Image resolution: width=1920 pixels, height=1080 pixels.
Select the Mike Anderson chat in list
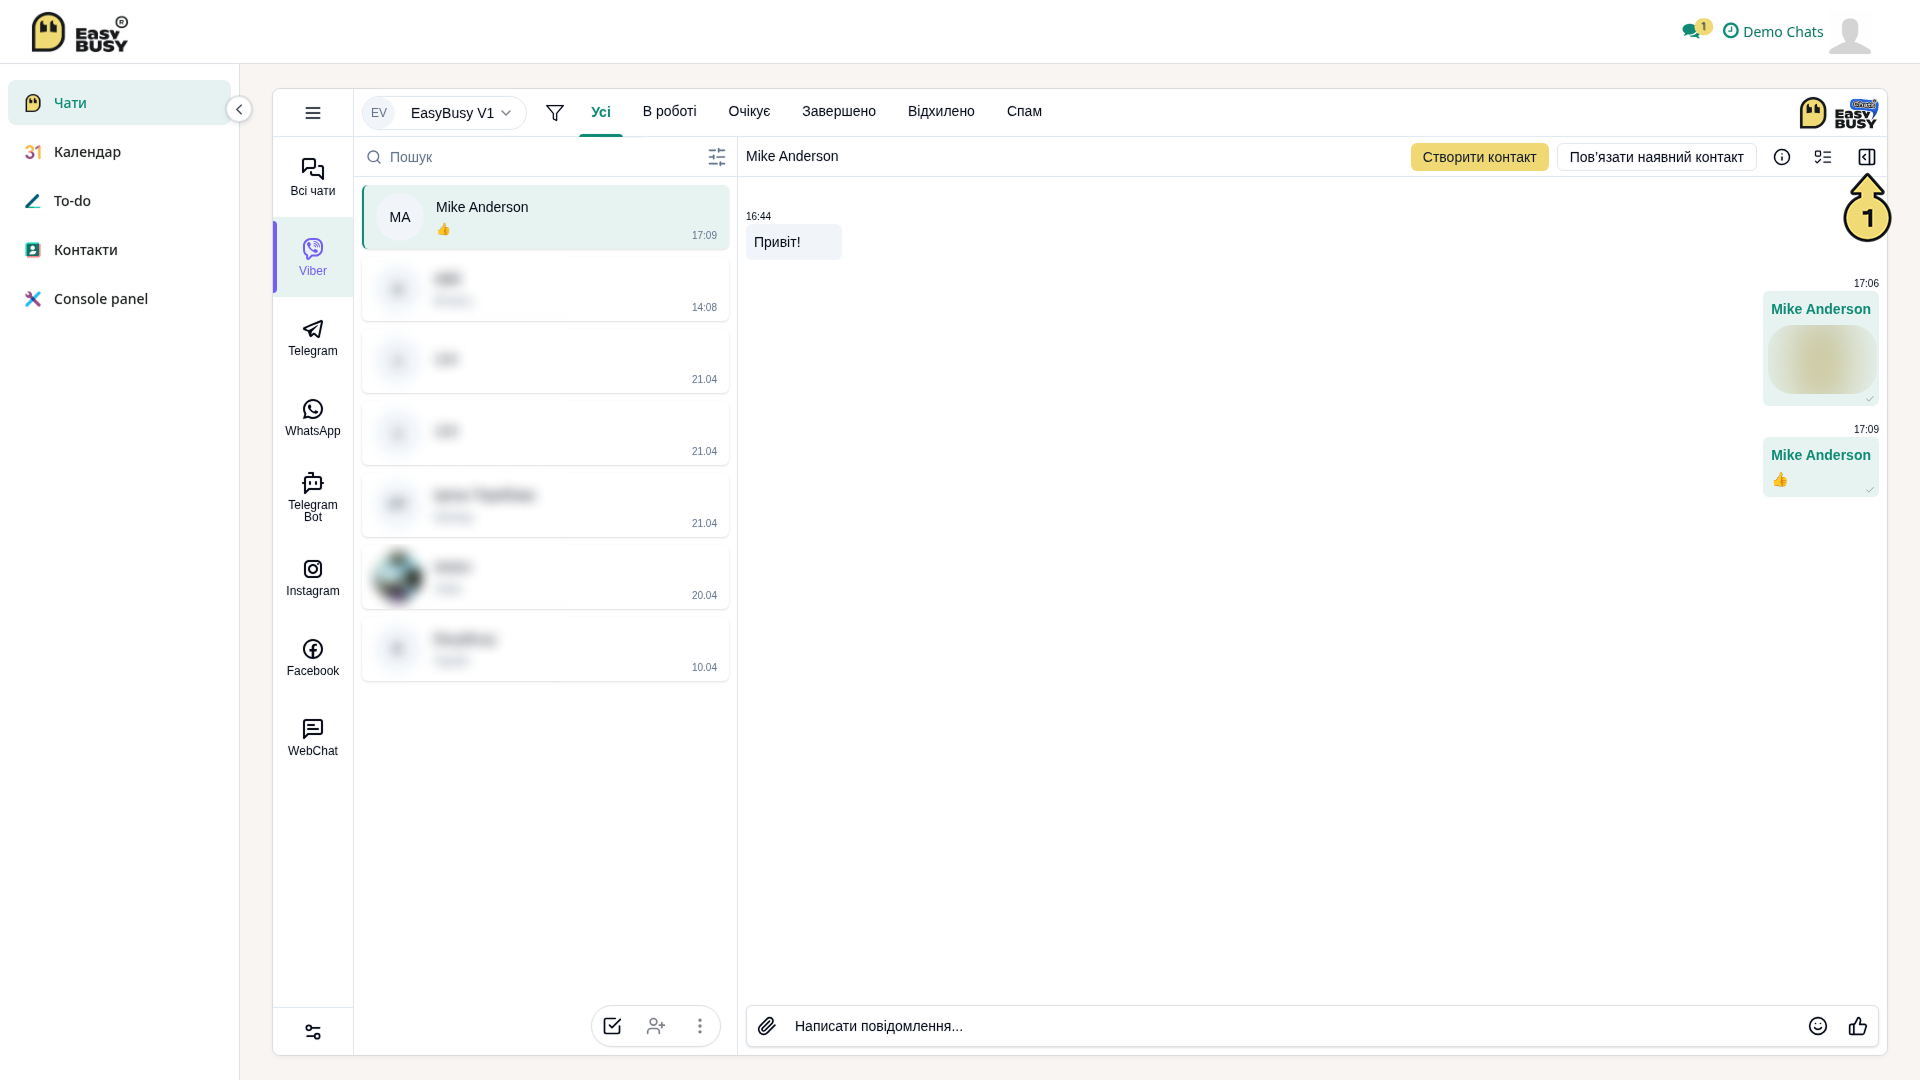(546, 217)
